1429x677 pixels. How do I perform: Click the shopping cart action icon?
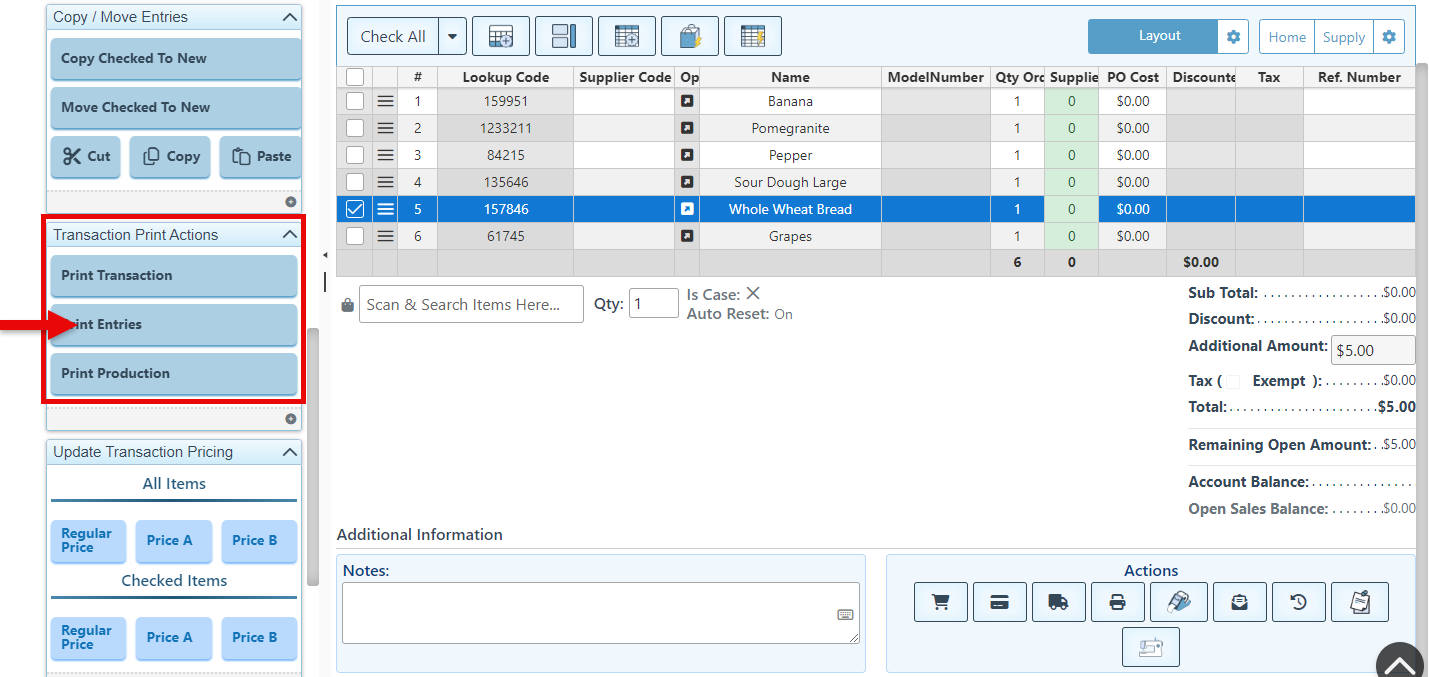tap(940, 602)
